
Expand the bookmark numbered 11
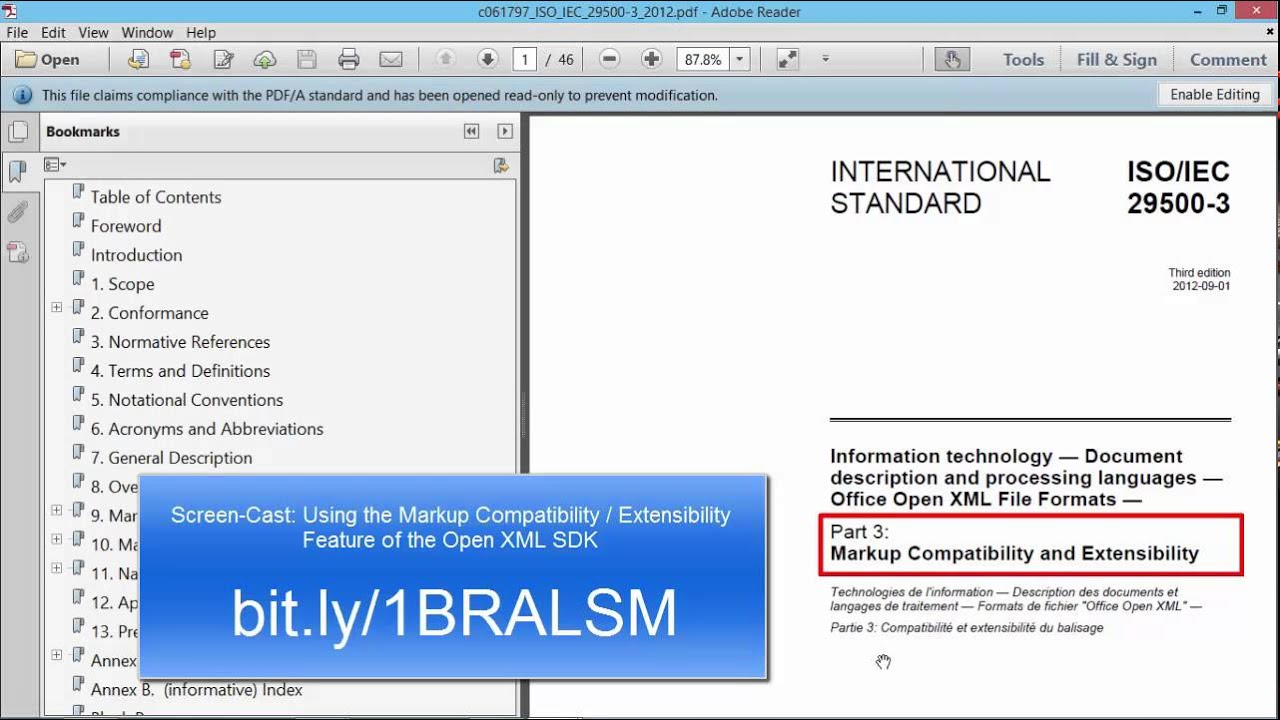(x=57, y=568)
